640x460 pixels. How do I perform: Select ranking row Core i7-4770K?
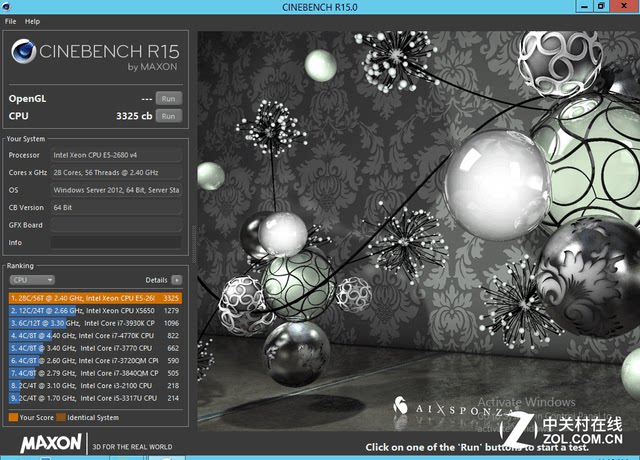click(95, 336)
